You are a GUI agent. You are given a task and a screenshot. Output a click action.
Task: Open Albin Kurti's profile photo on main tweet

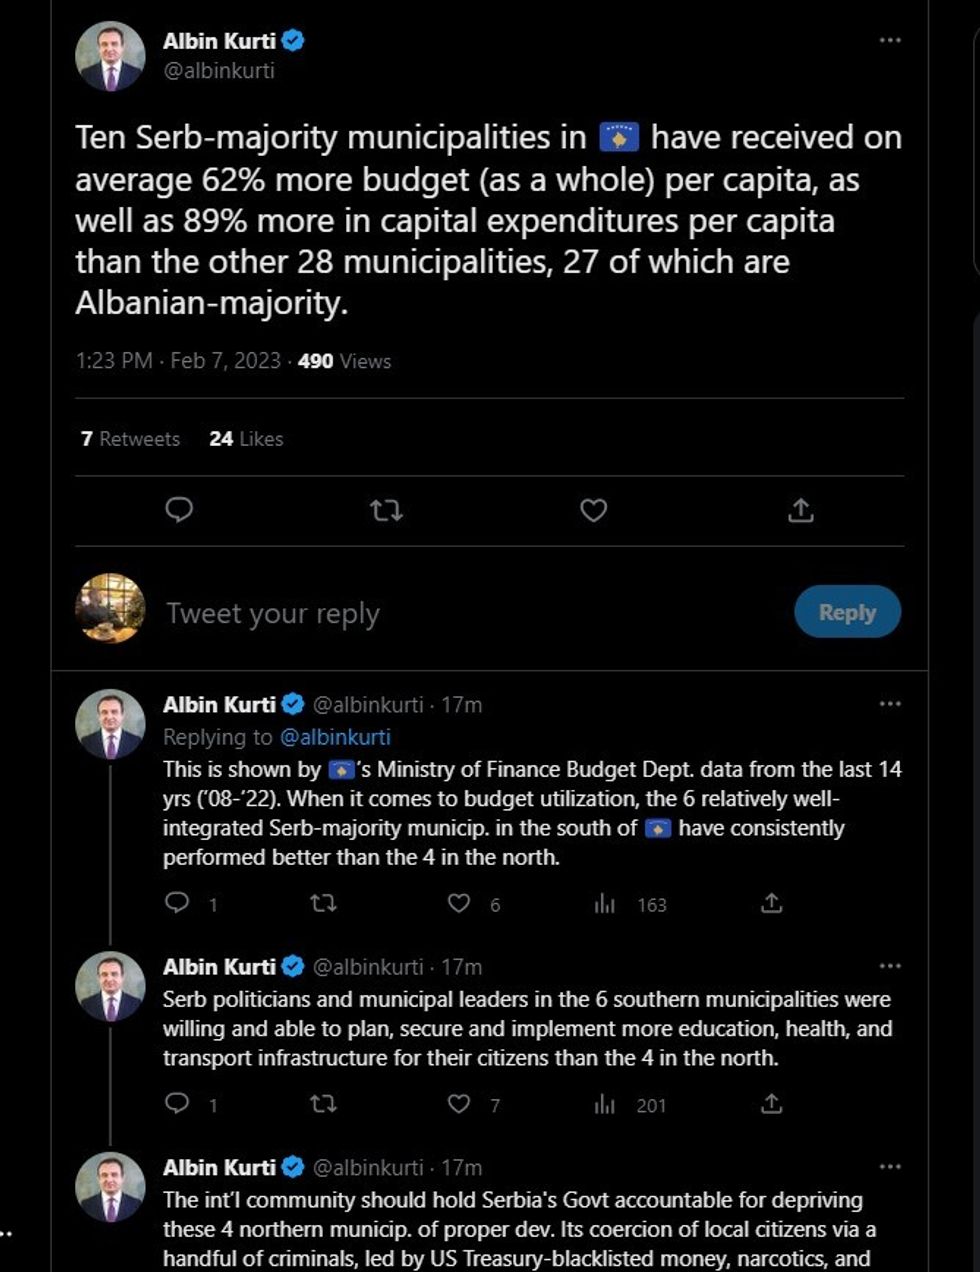point(110,56)
